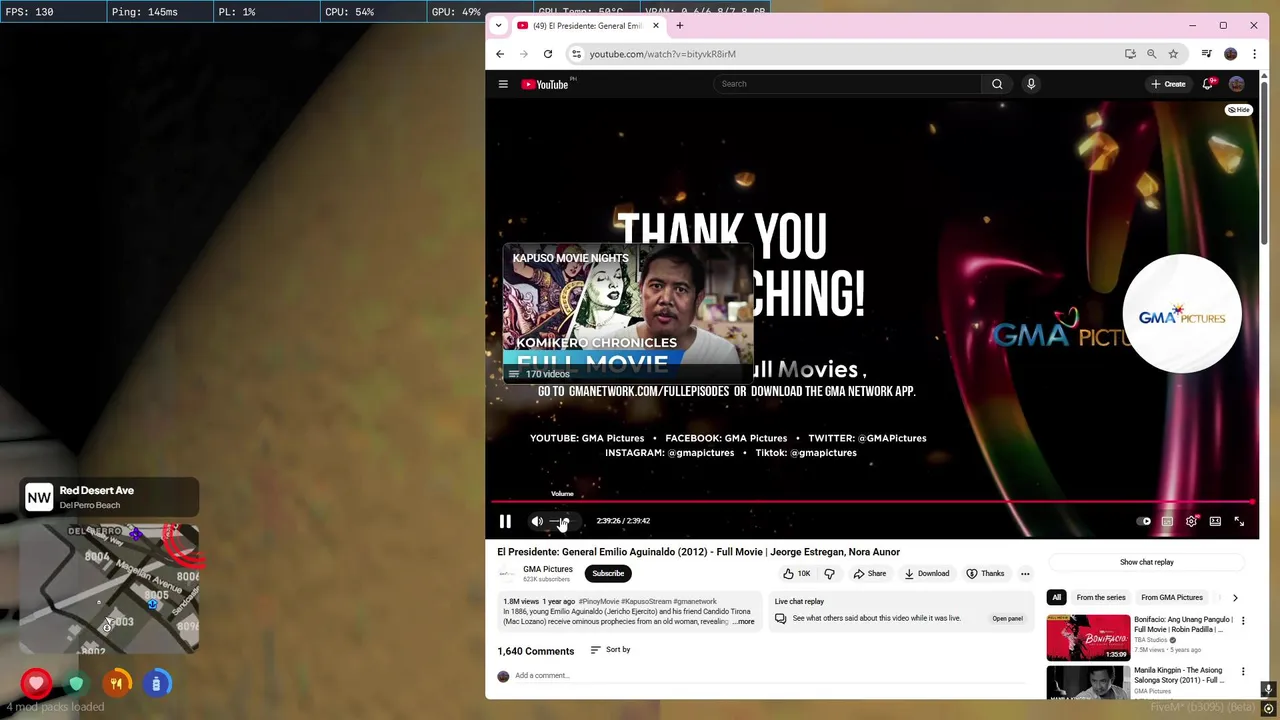
Task: Open the YouTube hamburger guide menu
Action: point(503,84)
